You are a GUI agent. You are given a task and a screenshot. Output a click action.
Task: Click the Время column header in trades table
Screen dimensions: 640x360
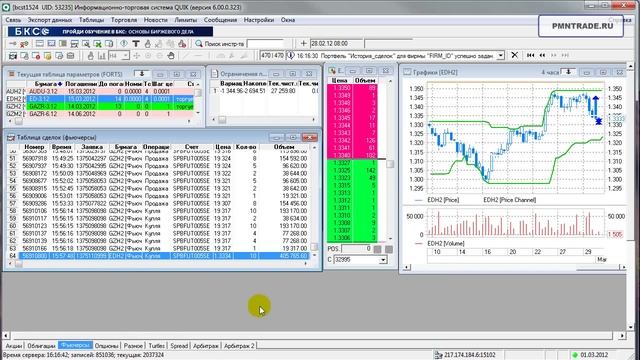point(62,147)
